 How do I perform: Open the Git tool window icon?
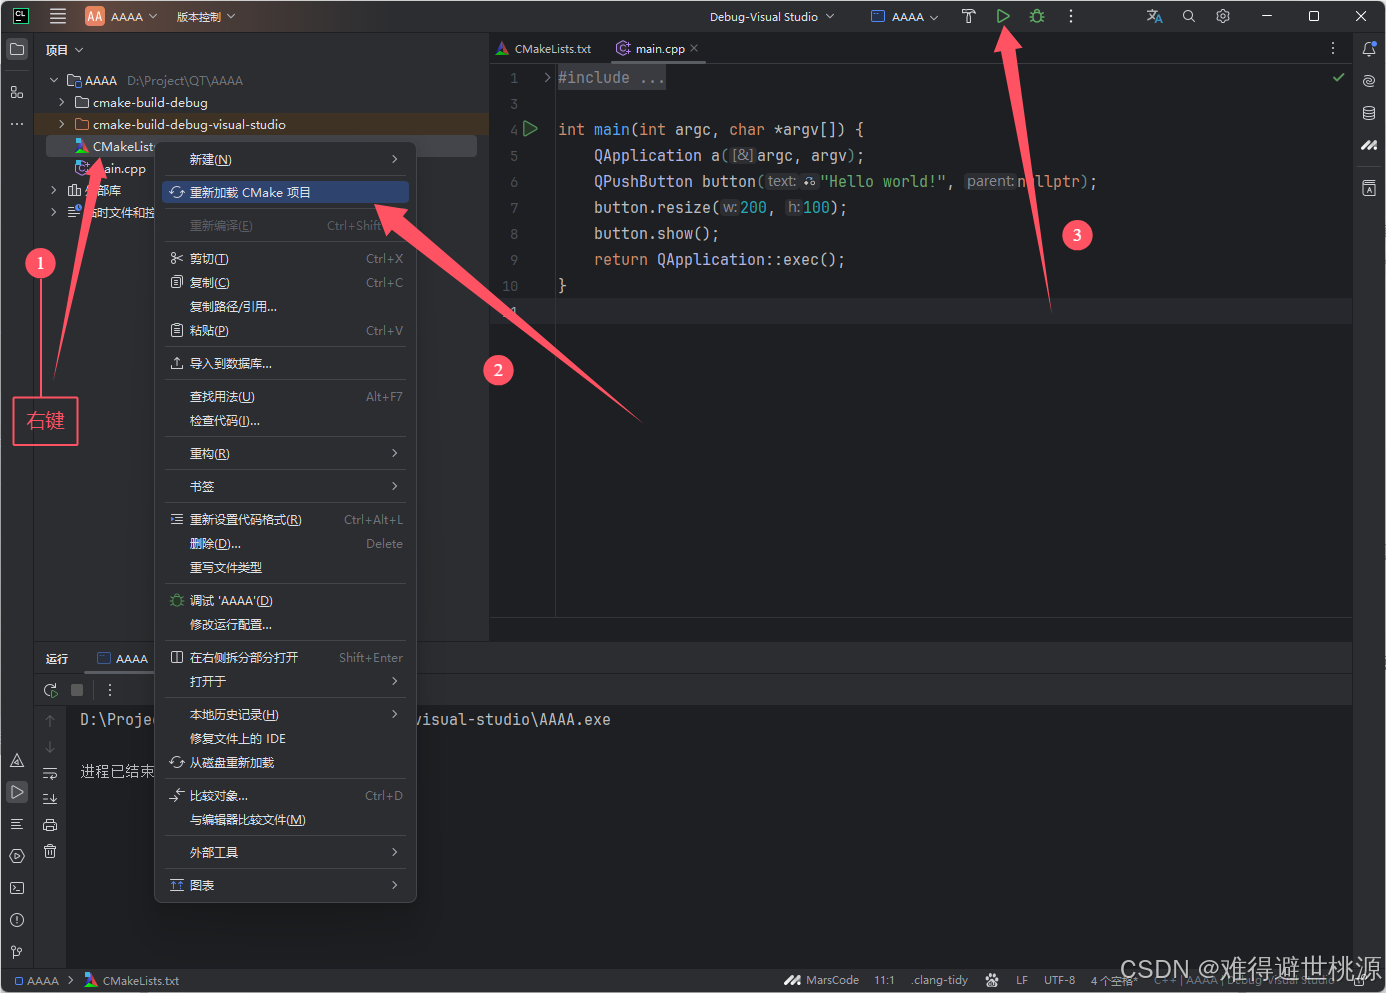click(x=17, y=952)
